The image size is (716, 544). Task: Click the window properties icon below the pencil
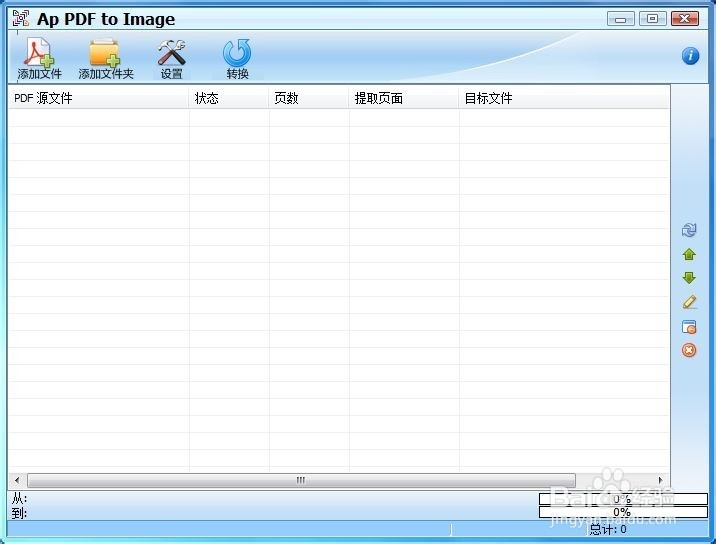coord(689,326)
